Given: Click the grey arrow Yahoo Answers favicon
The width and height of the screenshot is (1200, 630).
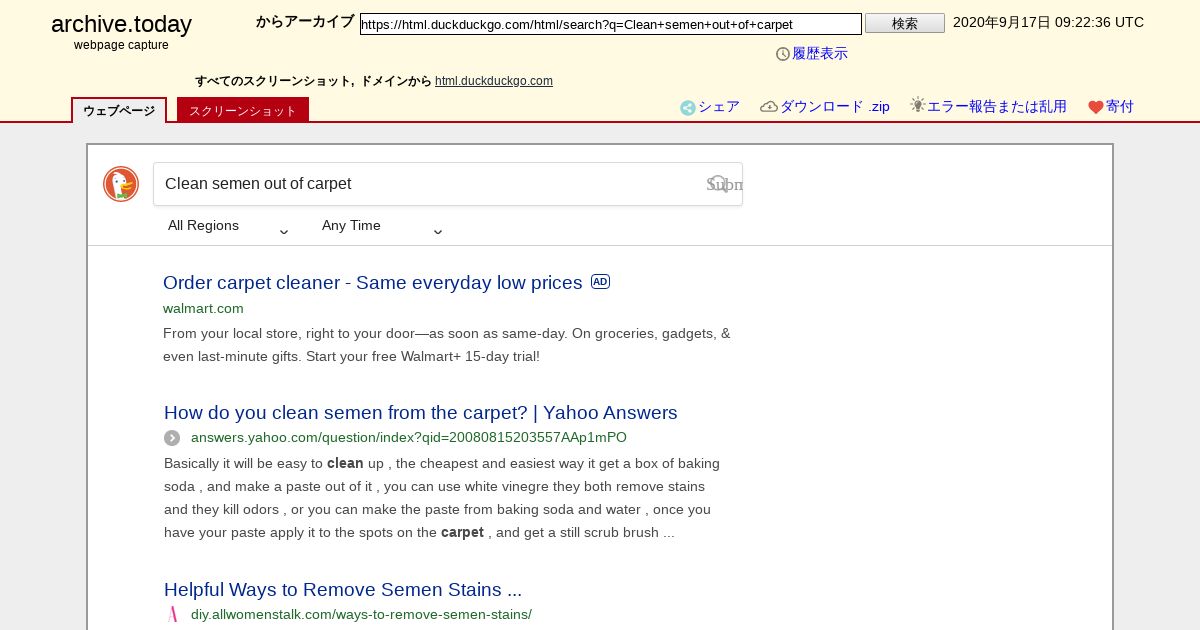Looking at the screenshot, I should [172, 438].
